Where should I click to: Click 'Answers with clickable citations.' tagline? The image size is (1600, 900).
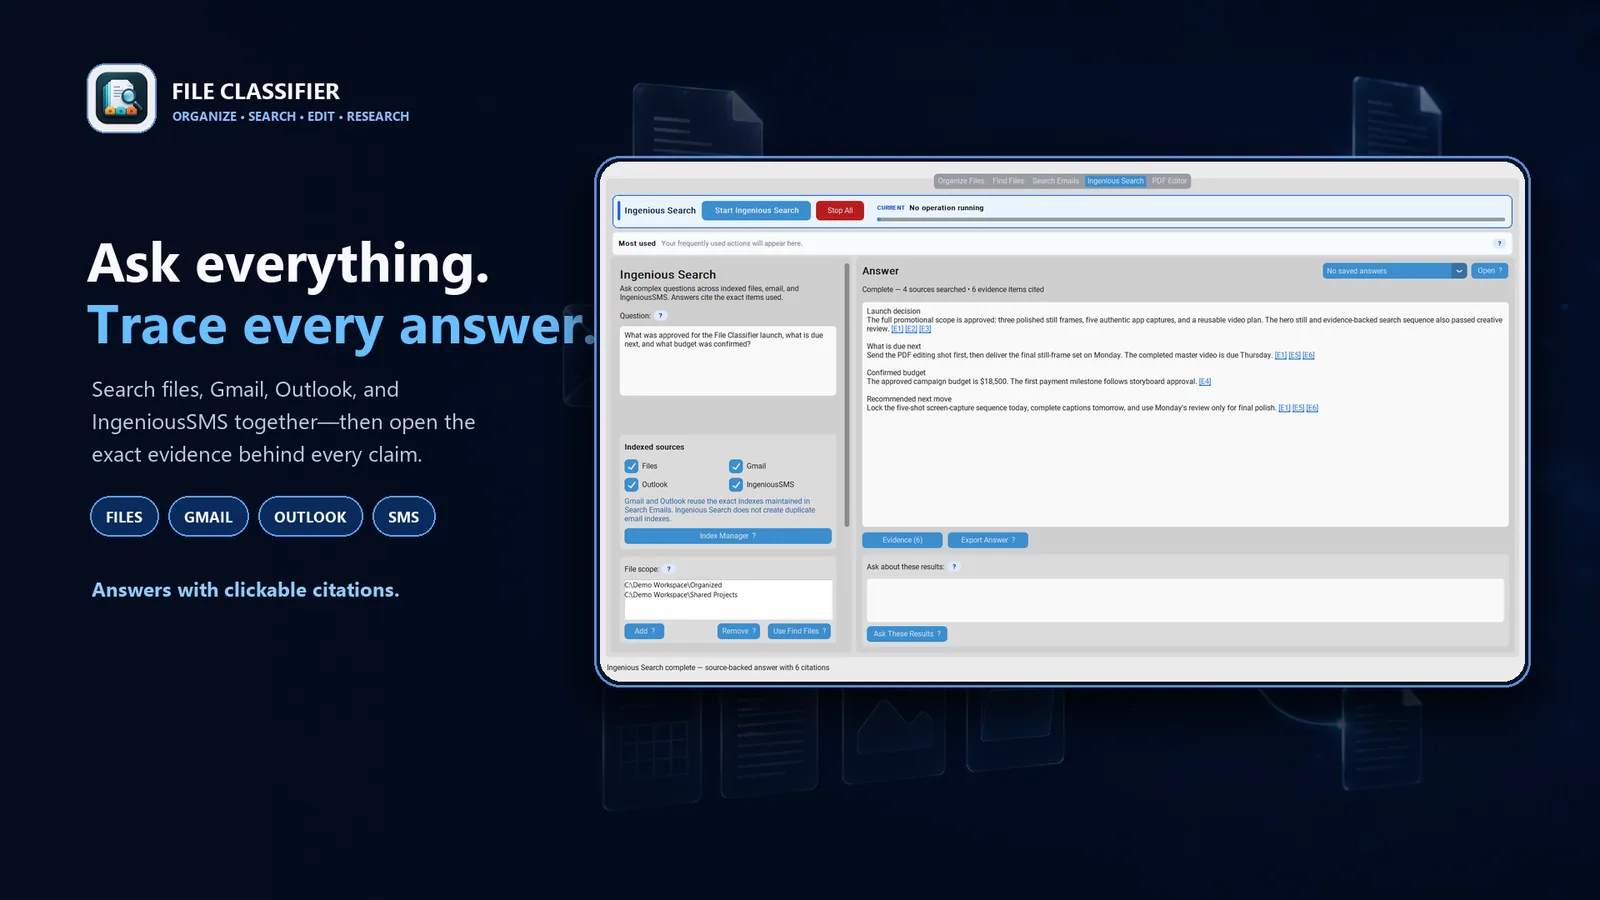(x=245, y=590)
